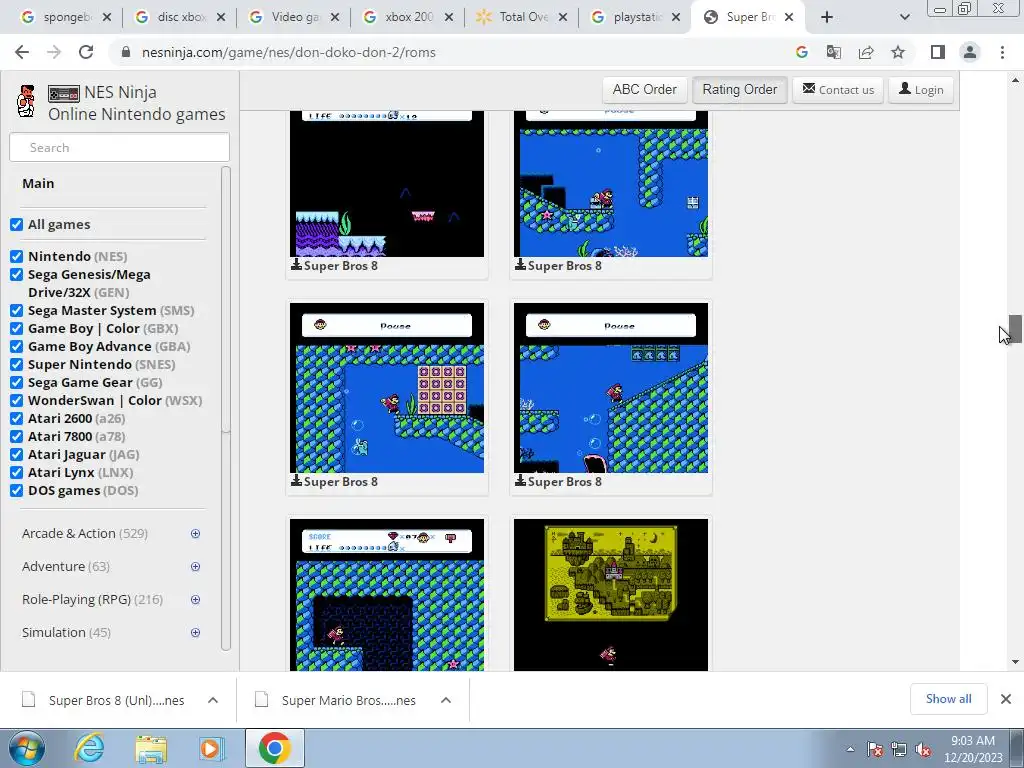Click the sidebar list scrollbar
Image resolution: width=1024 pixels, height=768 pixels.
[x=226, y=408]
